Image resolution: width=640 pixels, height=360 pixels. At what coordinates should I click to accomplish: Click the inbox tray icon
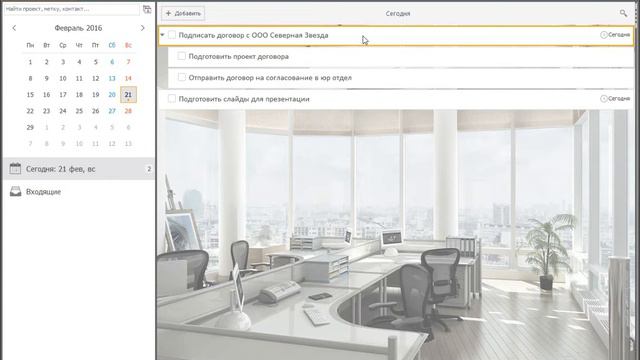(15, 191)
